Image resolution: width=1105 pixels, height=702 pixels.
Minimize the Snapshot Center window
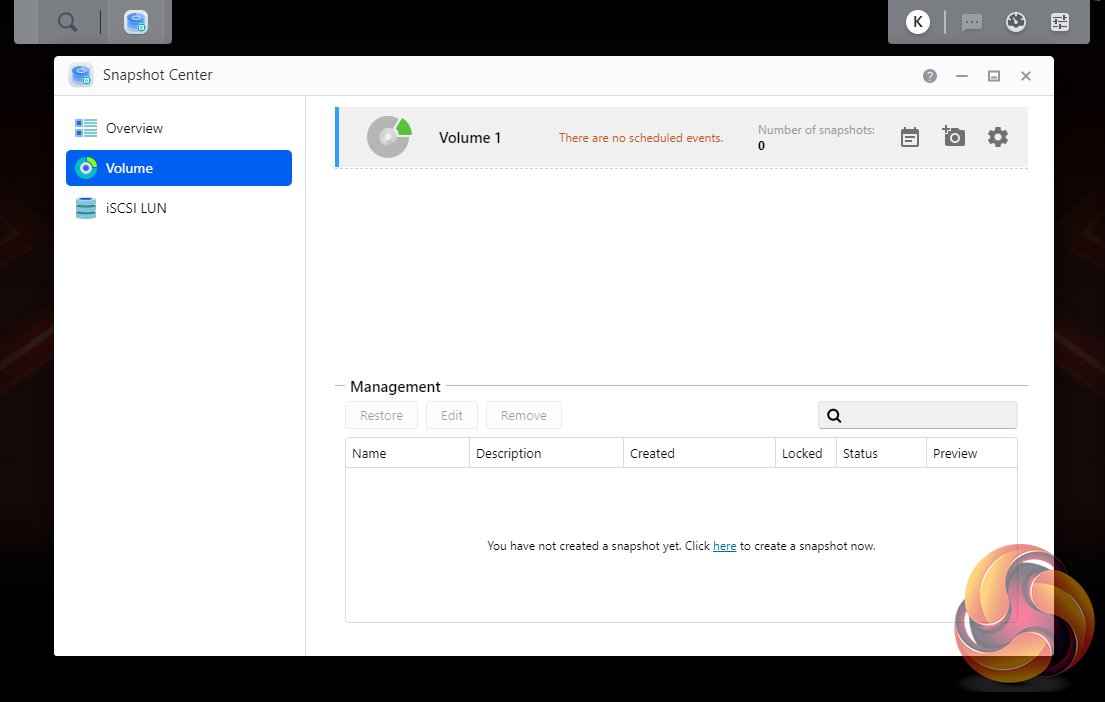tap(961, 76)
